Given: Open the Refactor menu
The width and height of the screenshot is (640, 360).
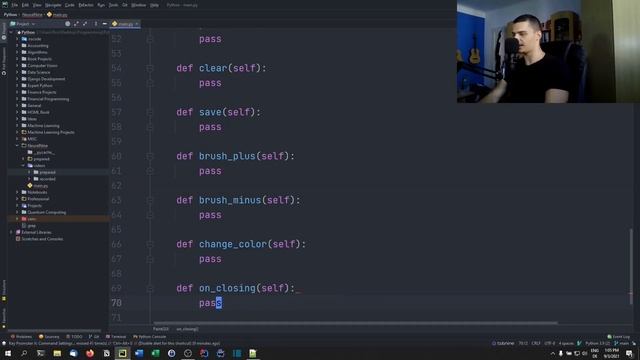Looking at the screenshot, I should pos(86,5).
